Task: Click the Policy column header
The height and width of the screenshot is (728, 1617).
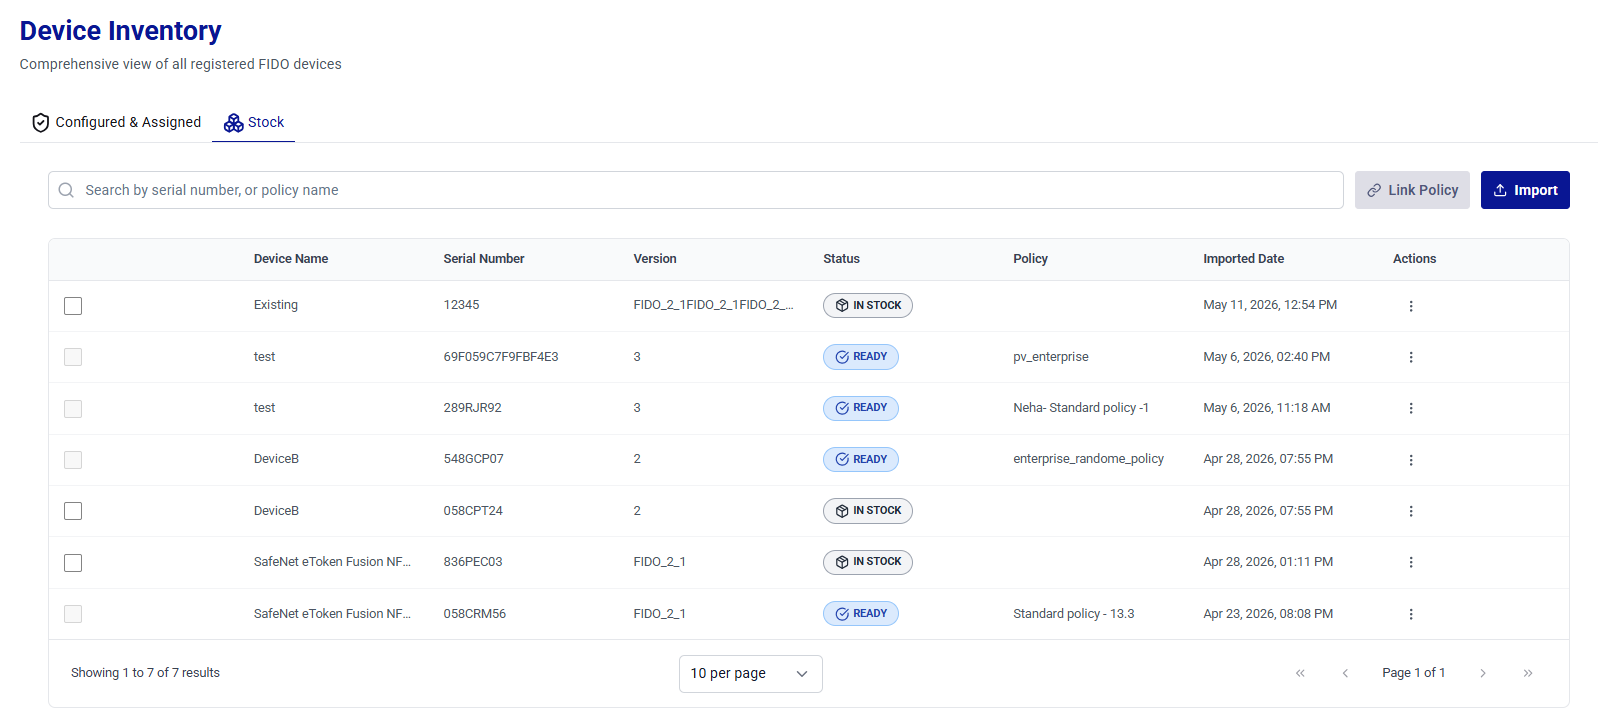Action: coord(1030,259)
